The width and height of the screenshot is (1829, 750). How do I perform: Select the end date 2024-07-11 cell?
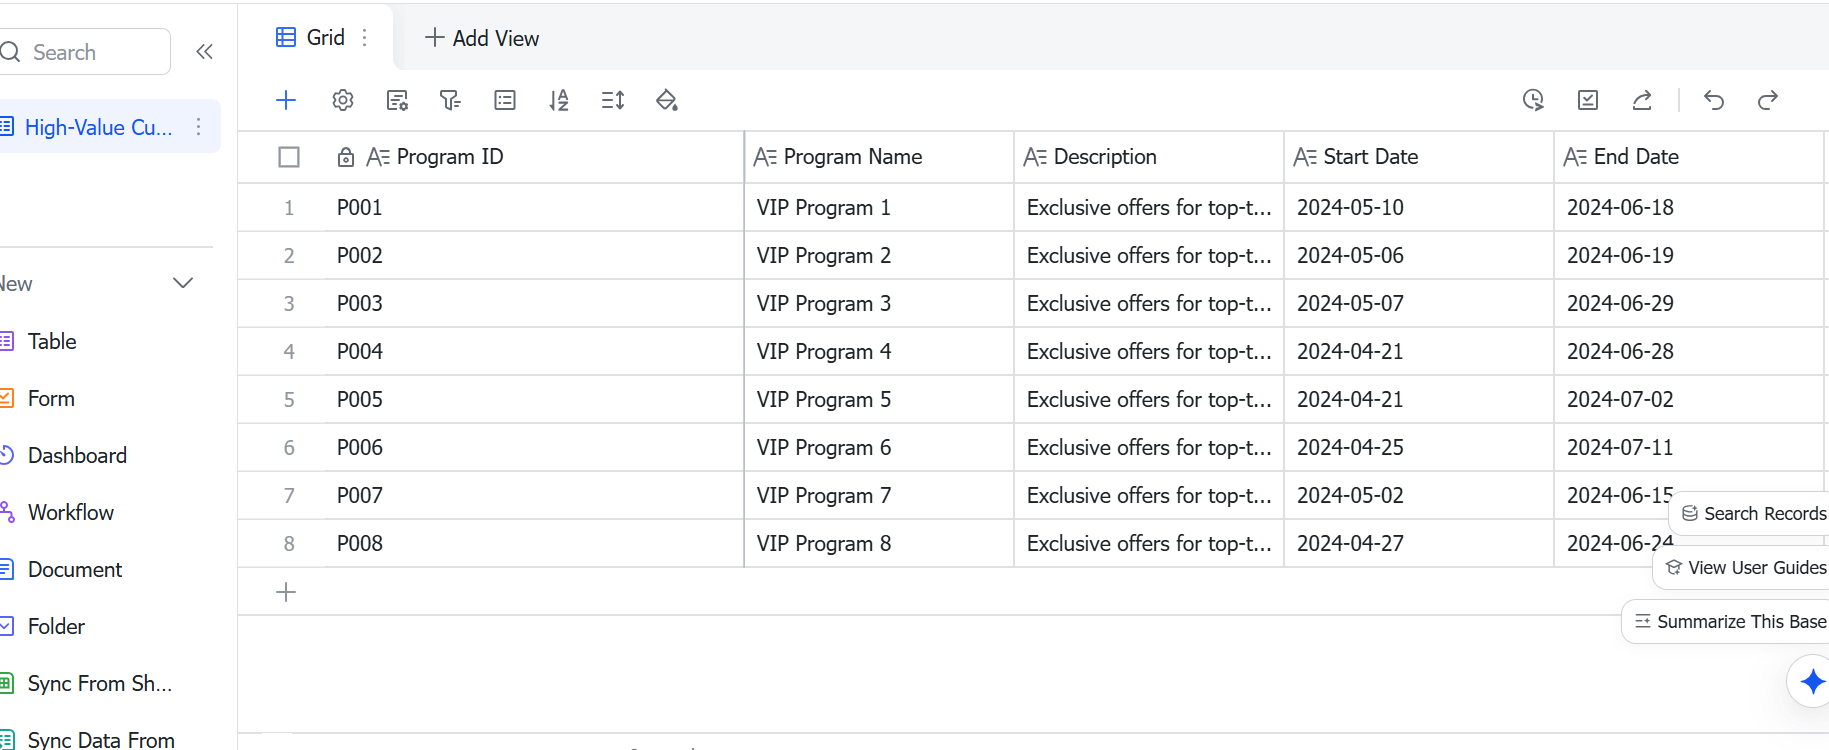click(x=1689, y=447)
